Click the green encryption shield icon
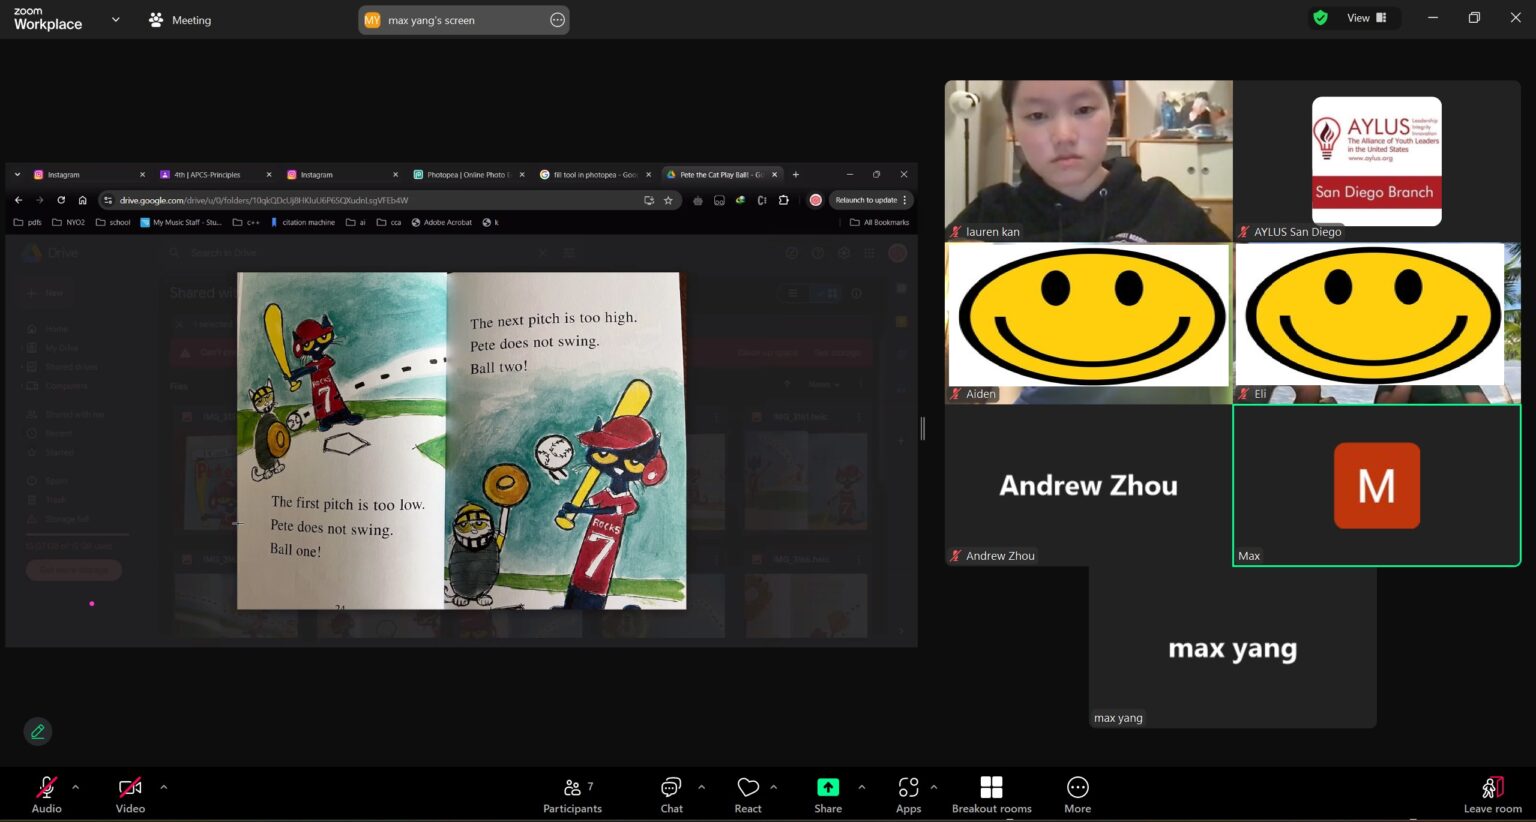This screenshot has height=822, width=1536. point(1320,18)
